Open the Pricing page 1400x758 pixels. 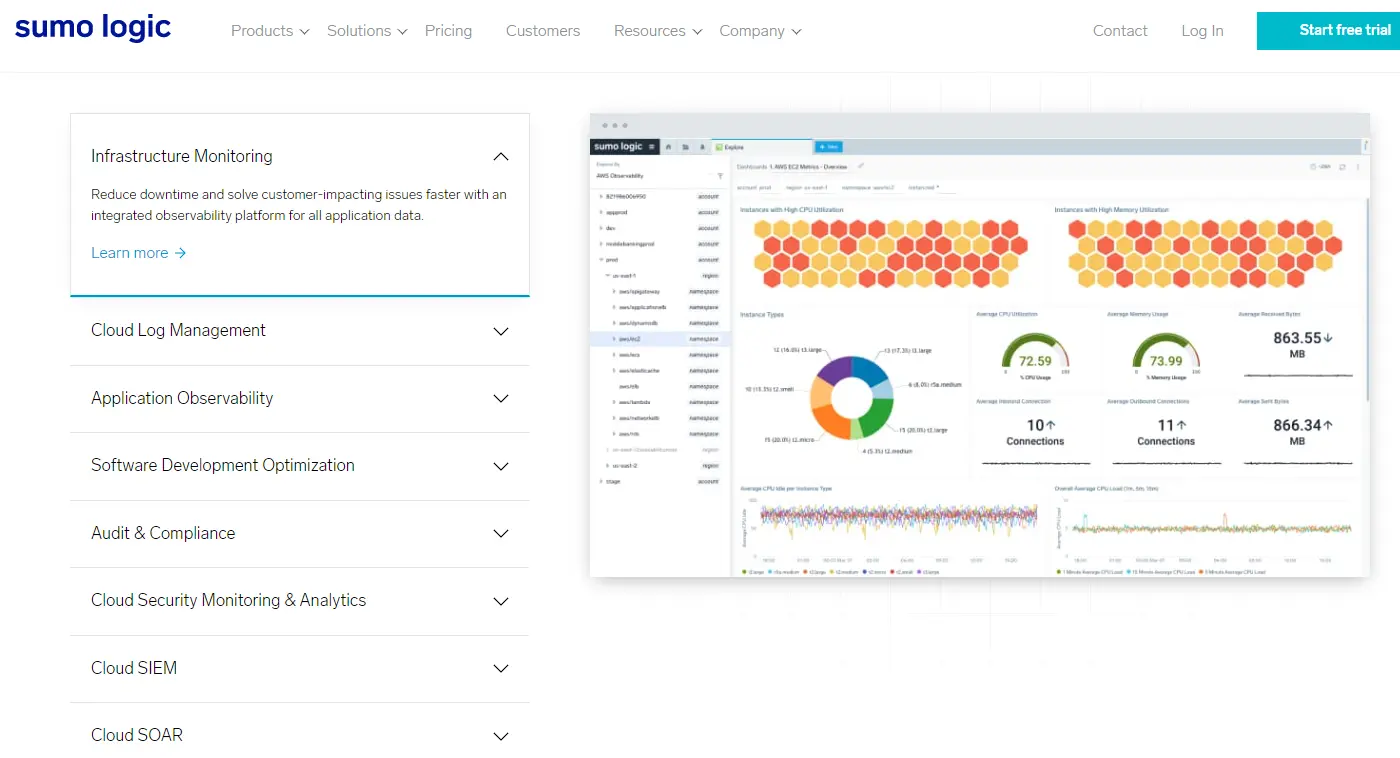(x=448, y=31)
